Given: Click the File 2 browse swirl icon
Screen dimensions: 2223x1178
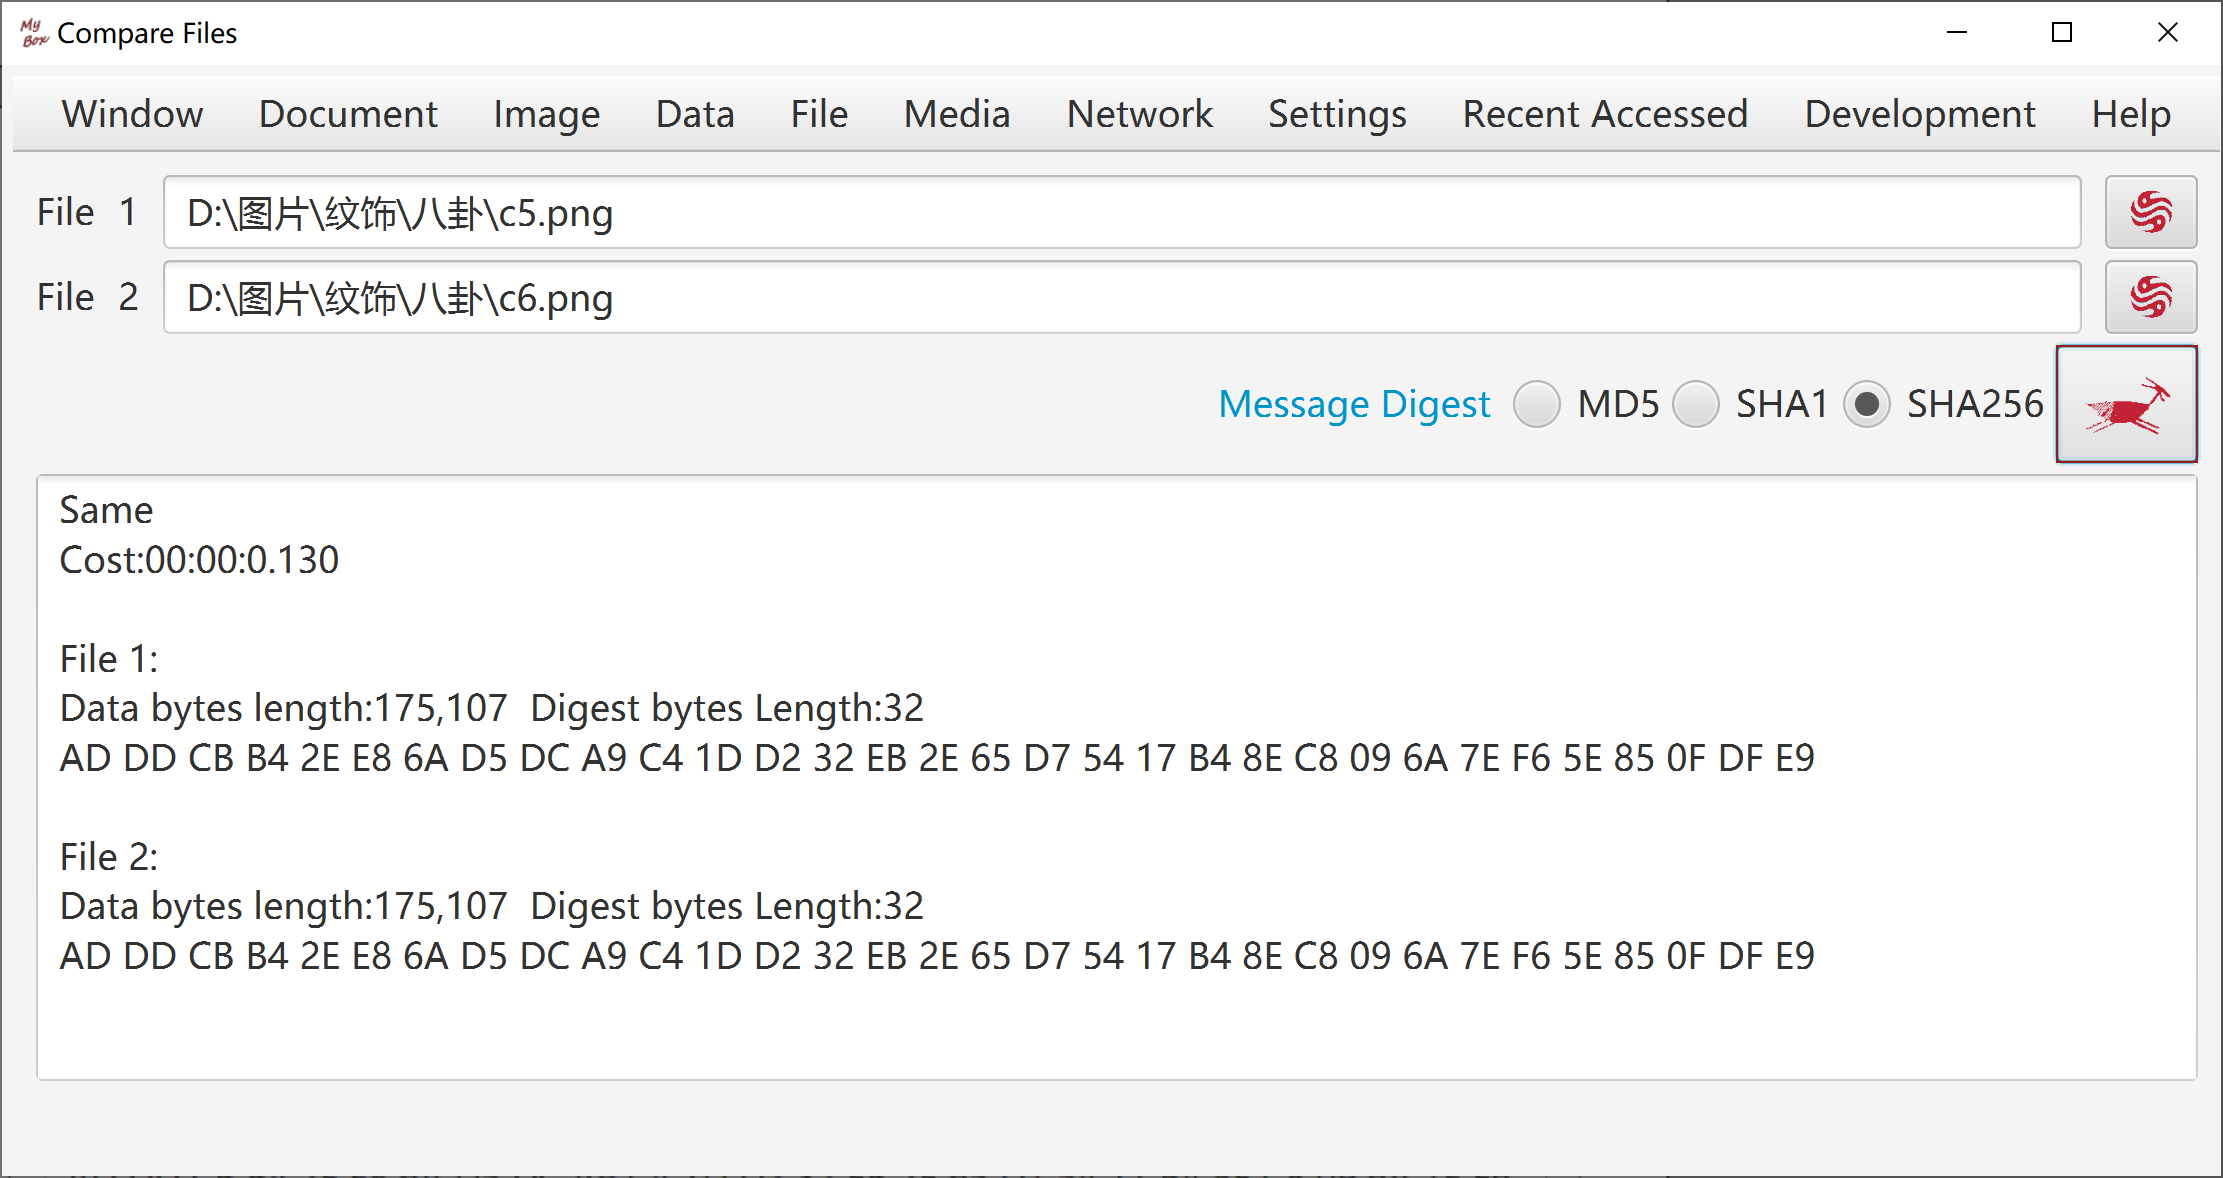Looking at the screenshot, I should pos(2150,297).
